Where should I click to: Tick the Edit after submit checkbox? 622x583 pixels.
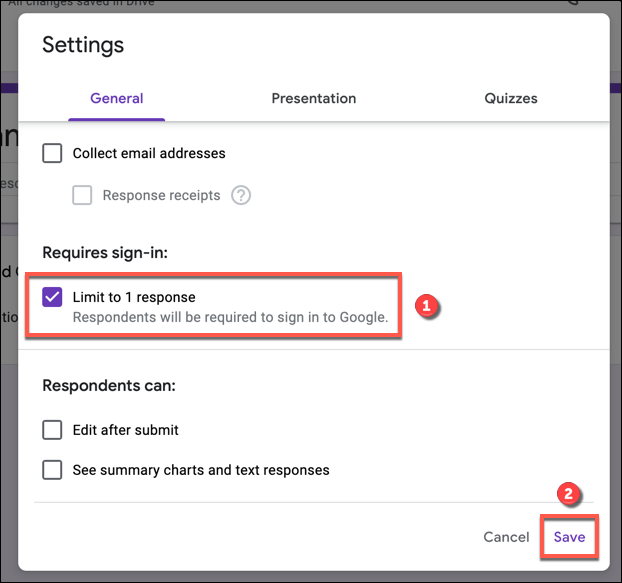point(53,430)
